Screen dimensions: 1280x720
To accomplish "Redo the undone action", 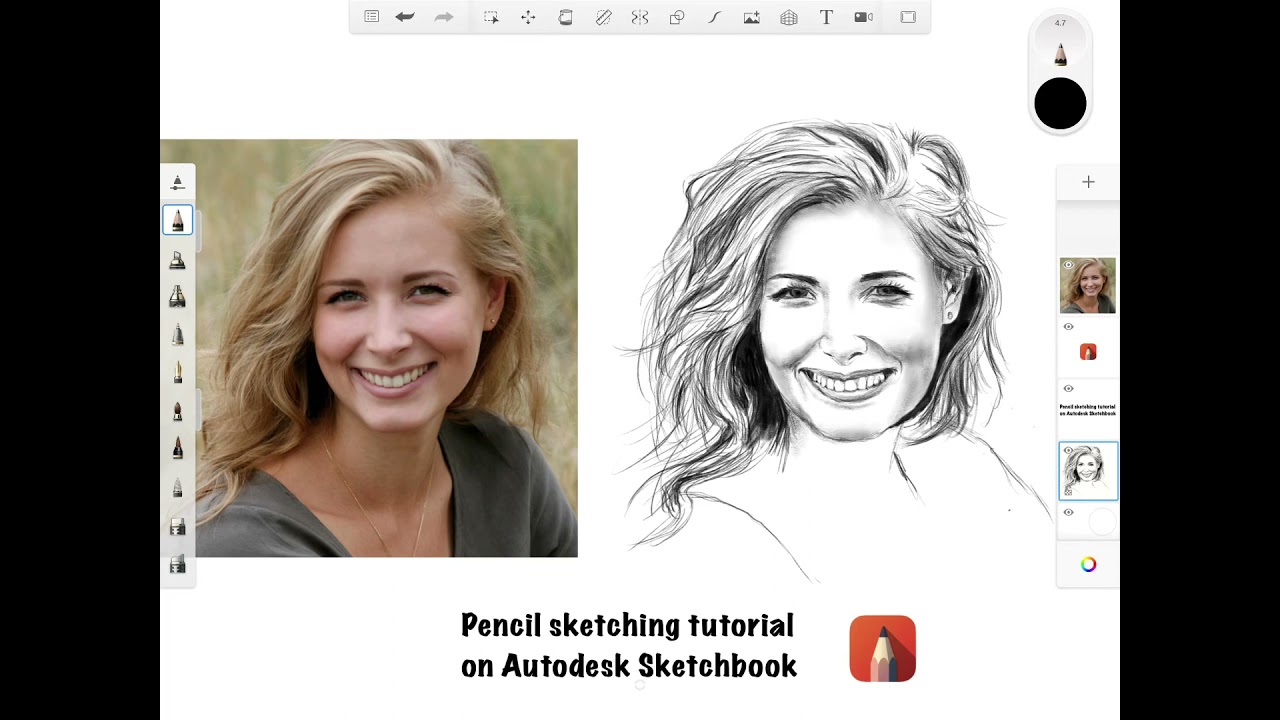I will coord(444,17).
